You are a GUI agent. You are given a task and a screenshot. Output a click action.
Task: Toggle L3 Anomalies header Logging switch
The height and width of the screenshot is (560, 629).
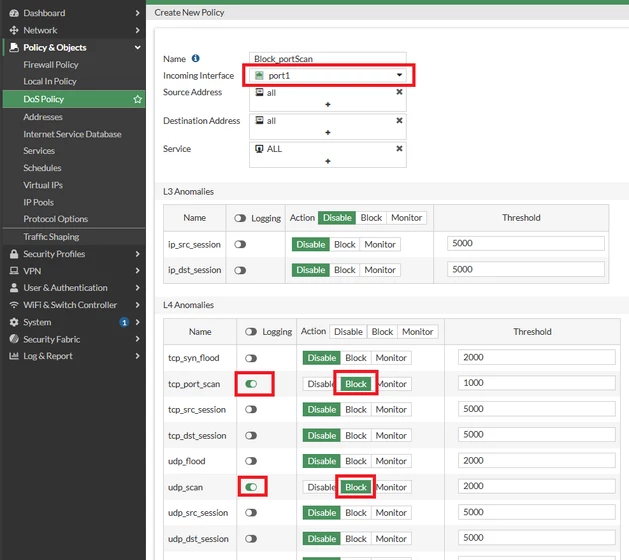[240, 218]
